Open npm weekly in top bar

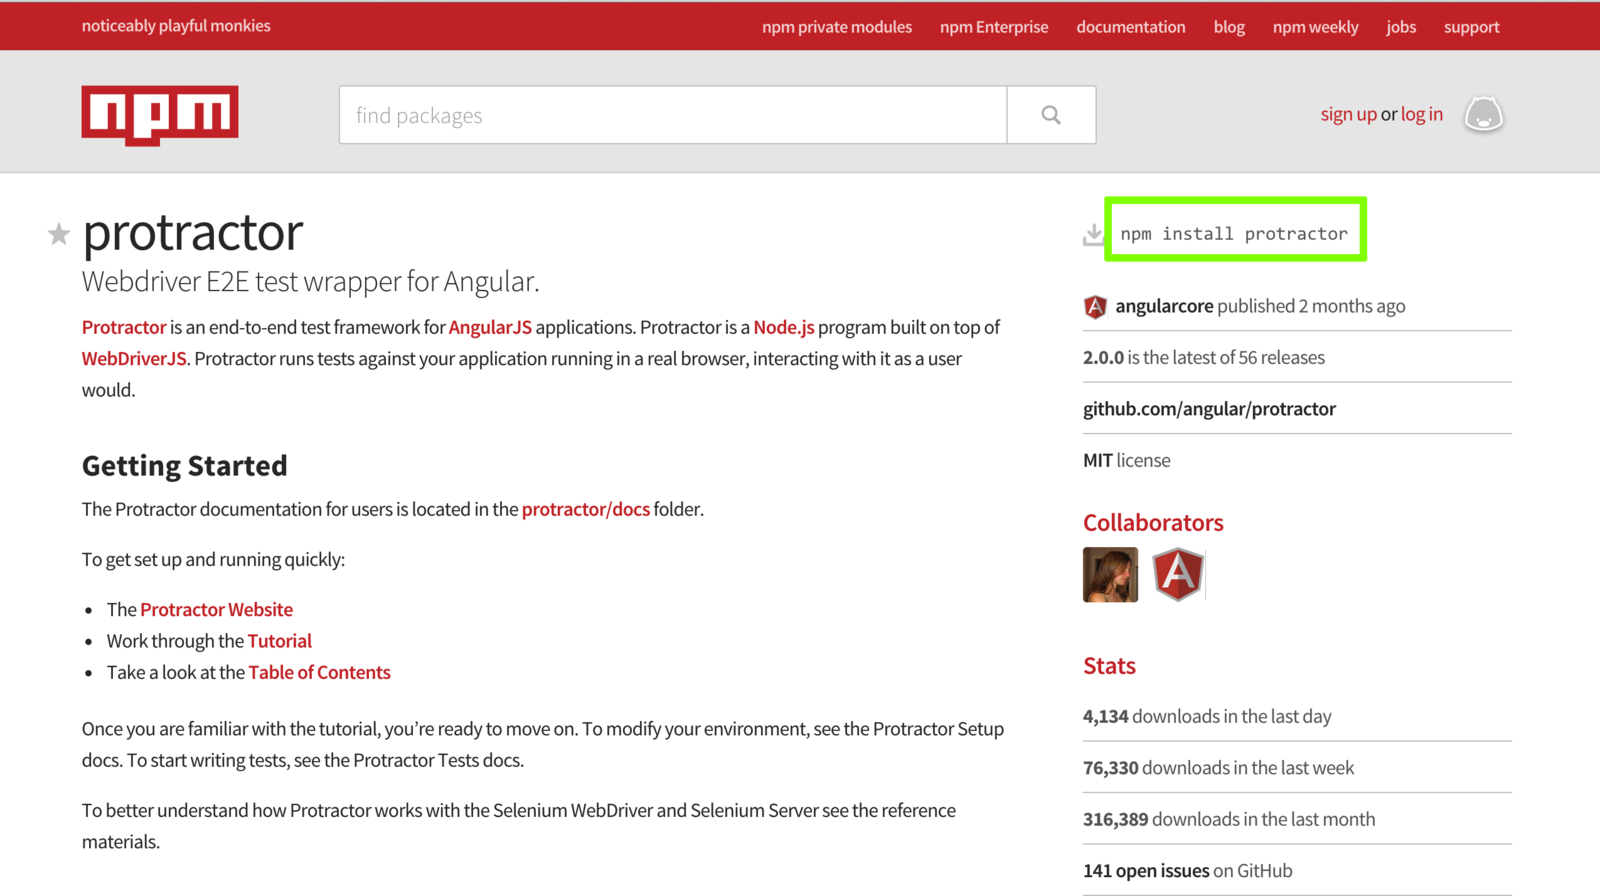point(1315,27)
